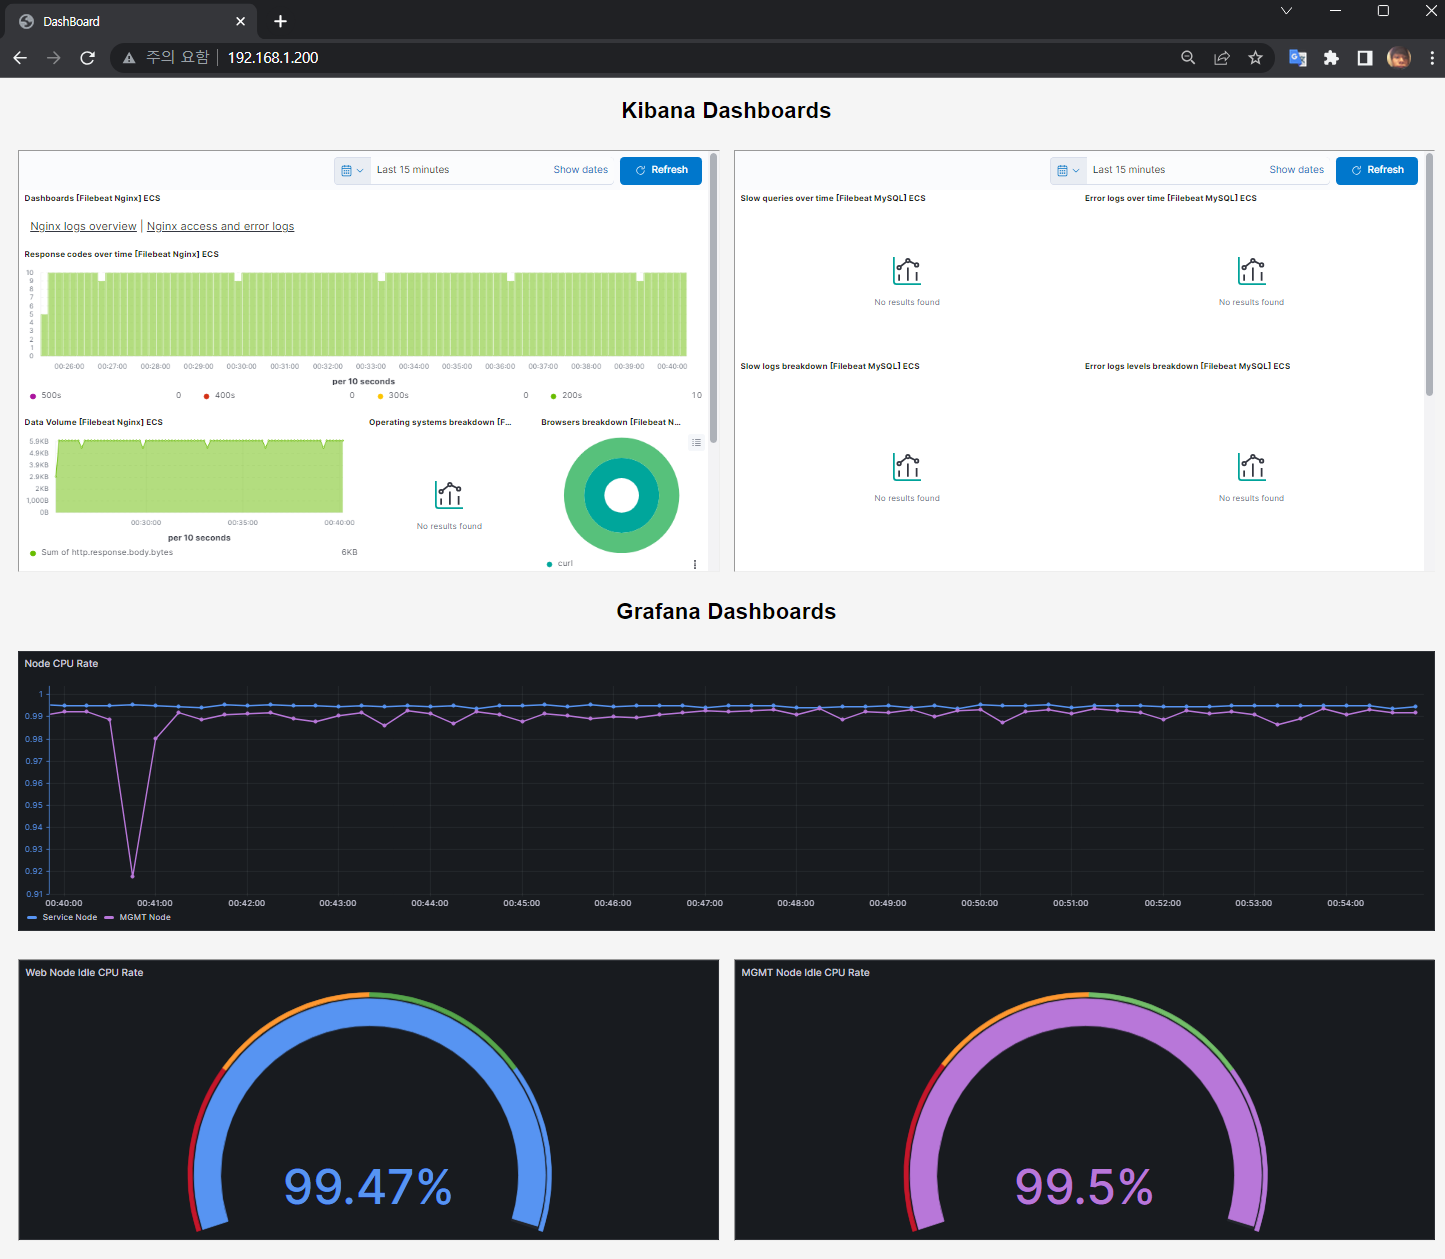Refresh the MySQL Kibana dashboard
Viewport: 1445px width, 1259px height.
(1377, 170)
